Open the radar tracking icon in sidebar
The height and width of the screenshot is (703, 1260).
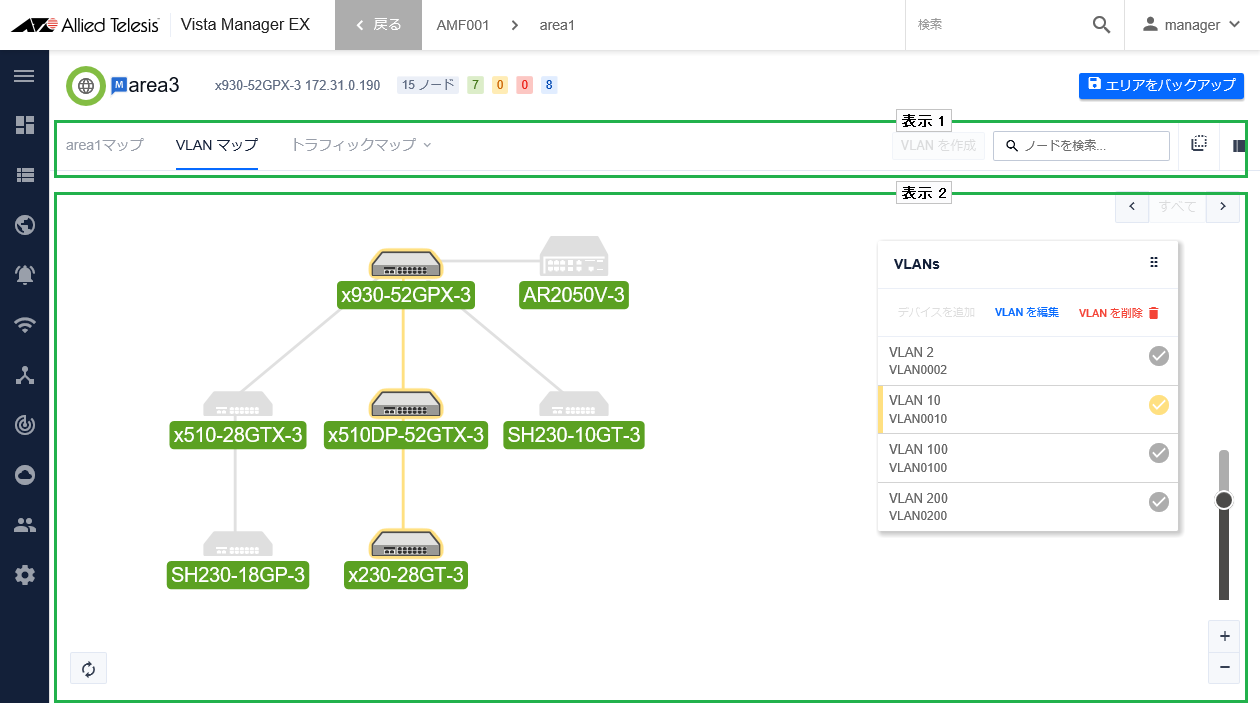(24, 425)
